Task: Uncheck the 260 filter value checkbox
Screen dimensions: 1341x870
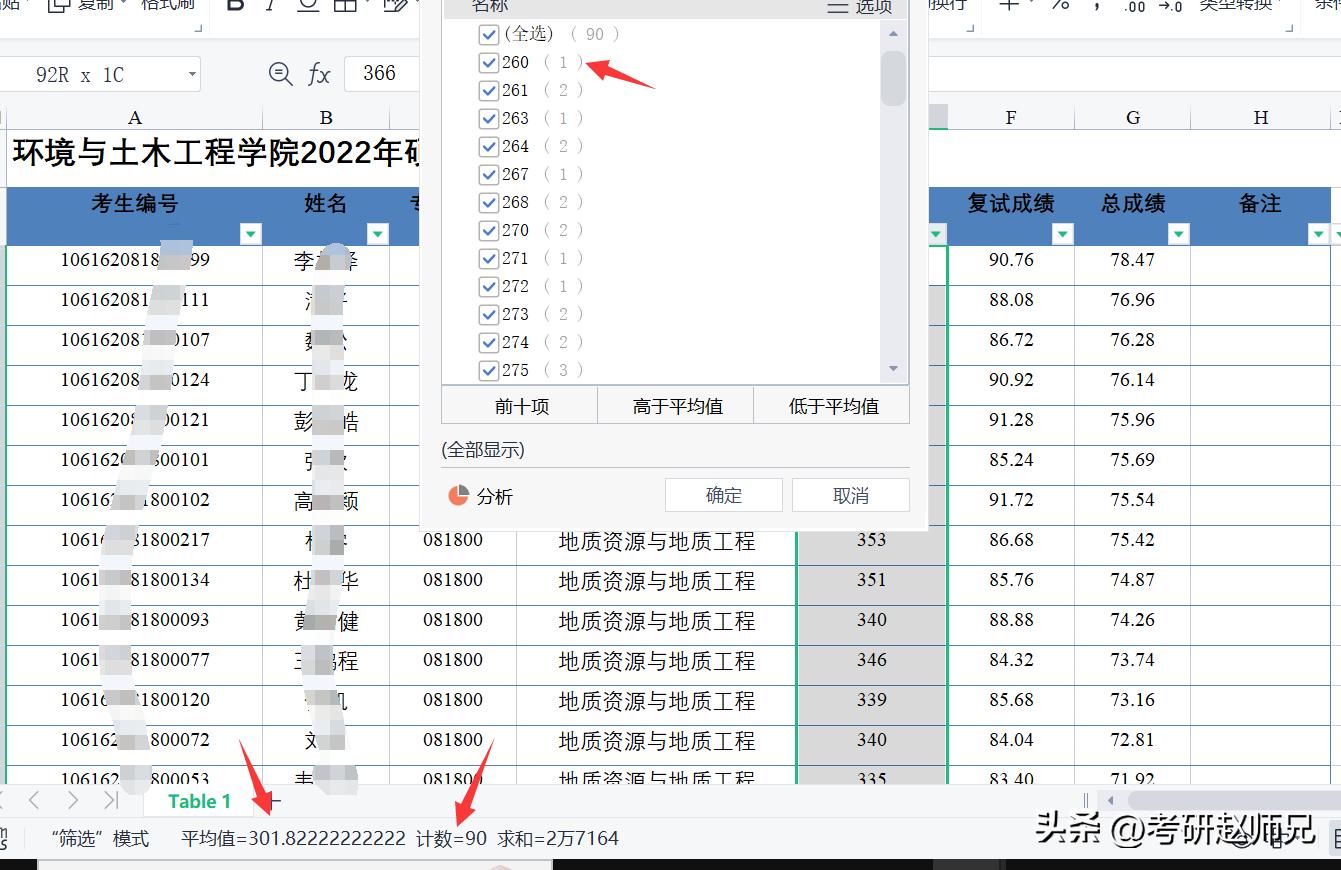Action: tap(489, 62)
